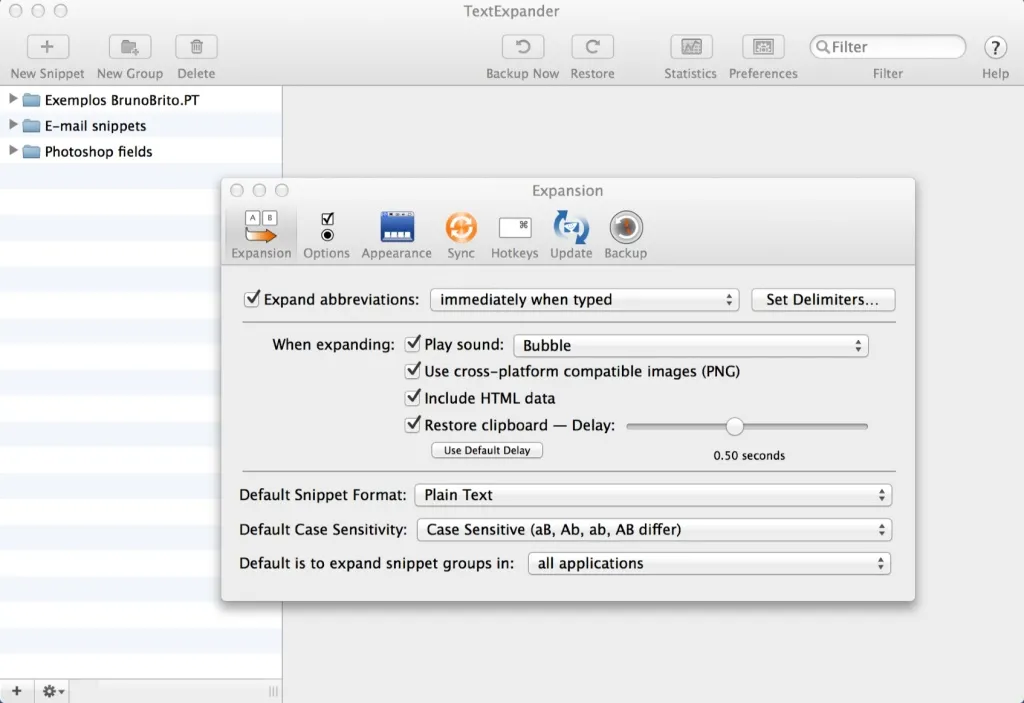Close the Expansion preferences window
The image size is (1024, 703).
(237, 190)
